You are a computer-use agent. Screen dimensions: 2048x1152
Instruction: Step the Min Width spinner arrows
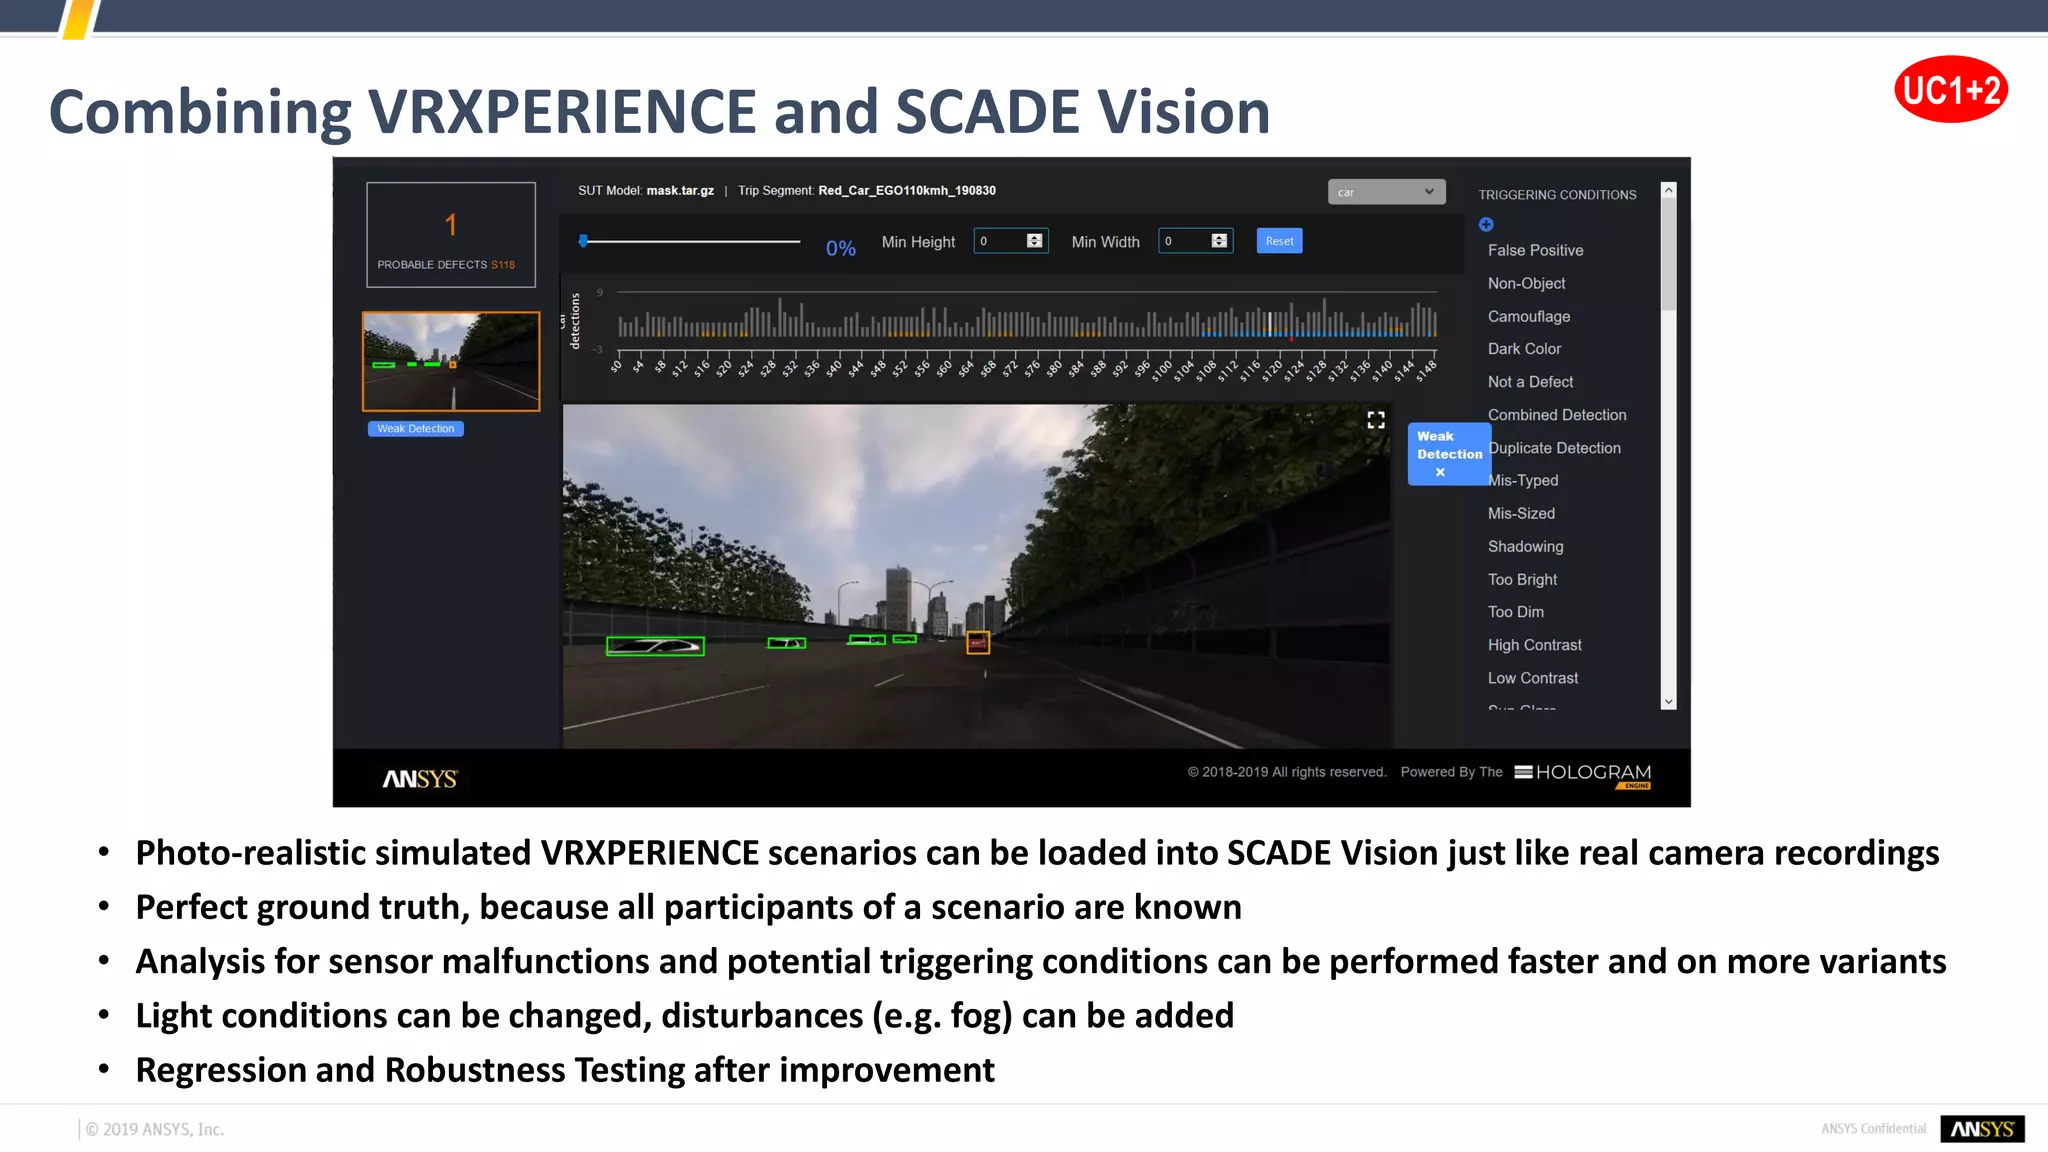1219,241
